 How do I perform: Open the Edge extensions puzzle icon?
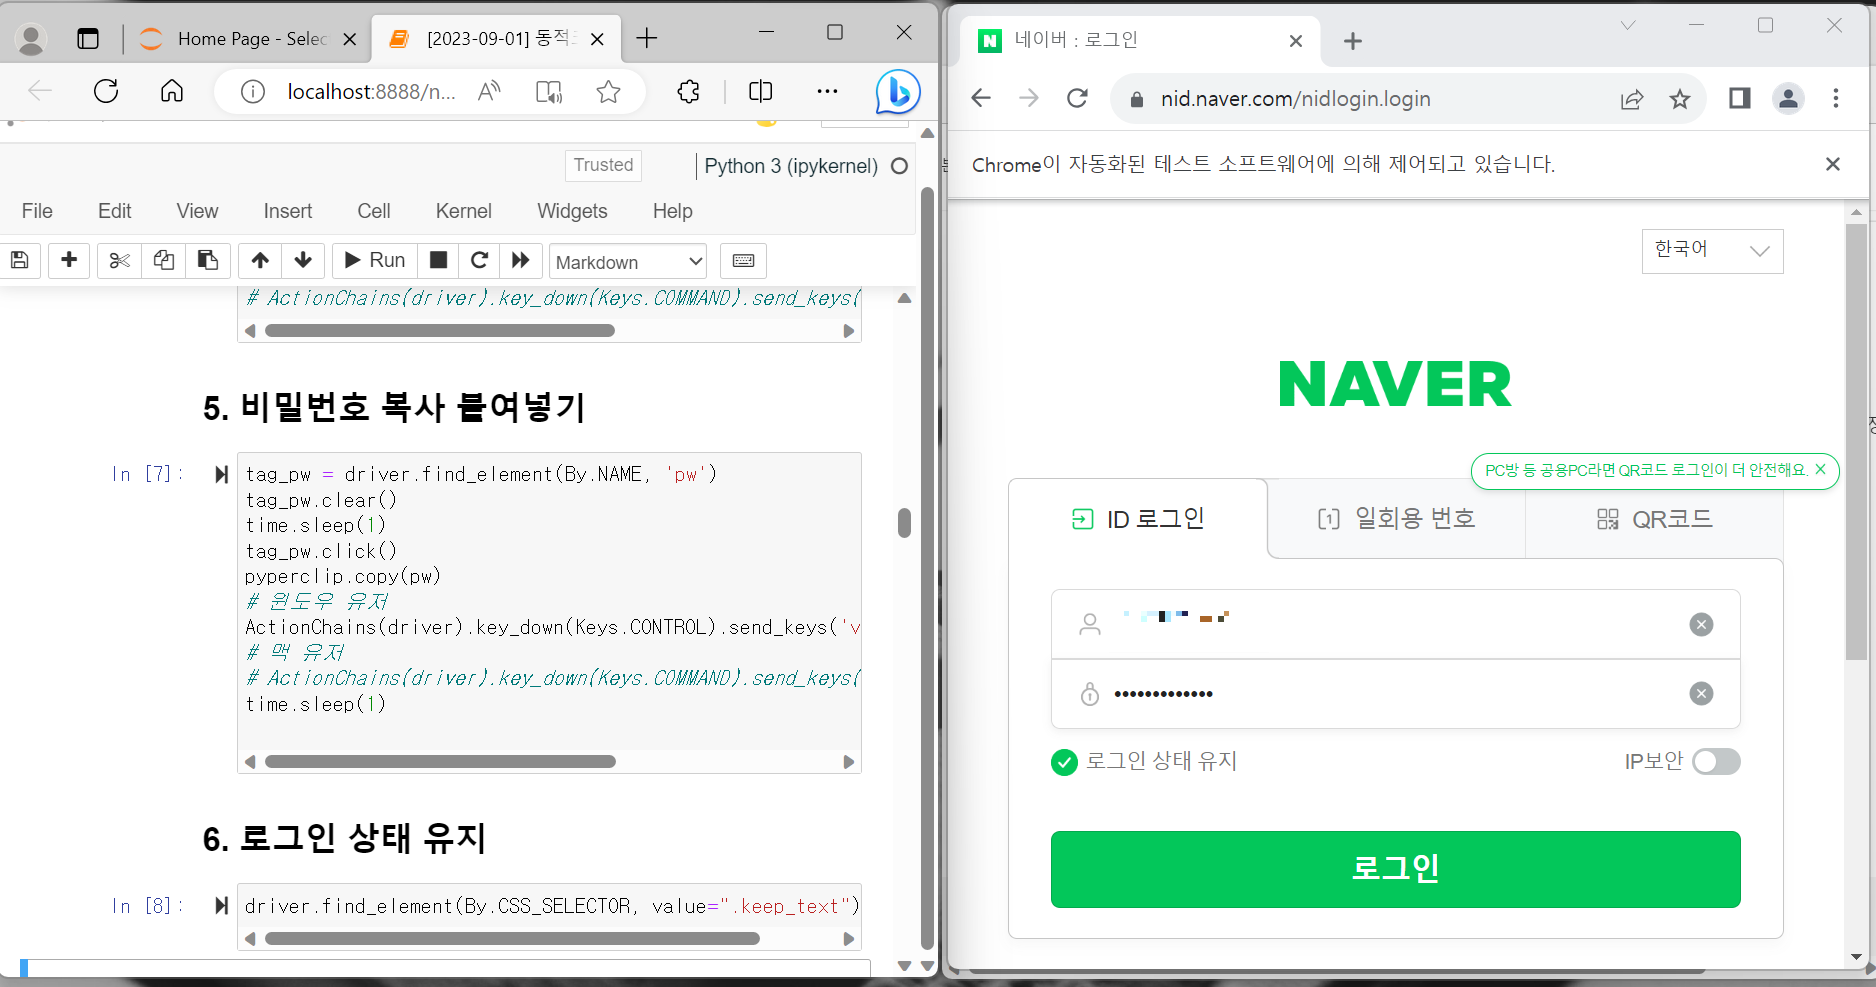coord(689,92)
